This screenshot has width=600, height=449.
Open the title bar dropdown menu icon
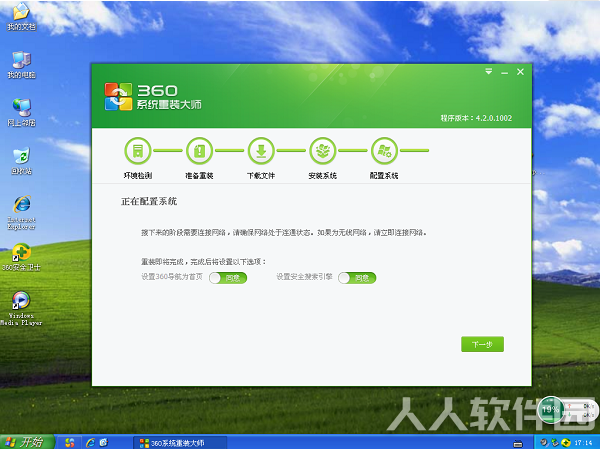pos(489,72)
